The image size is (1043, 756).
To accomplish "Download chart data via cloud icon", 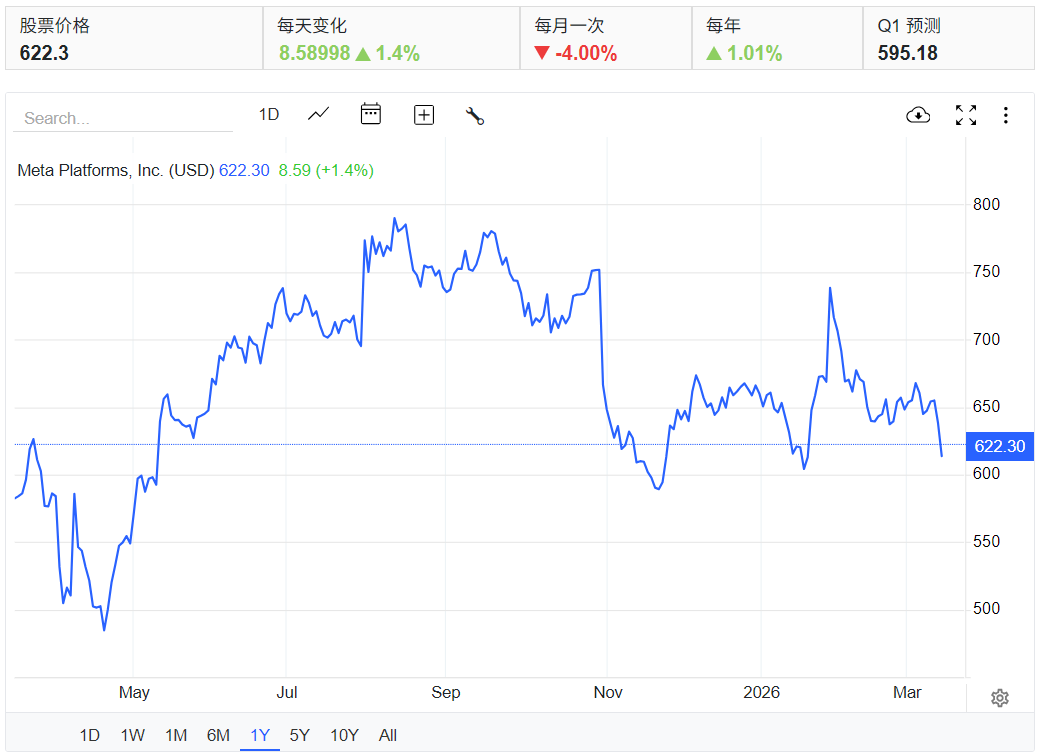I will pyautogui.click(x=918, y=115).
